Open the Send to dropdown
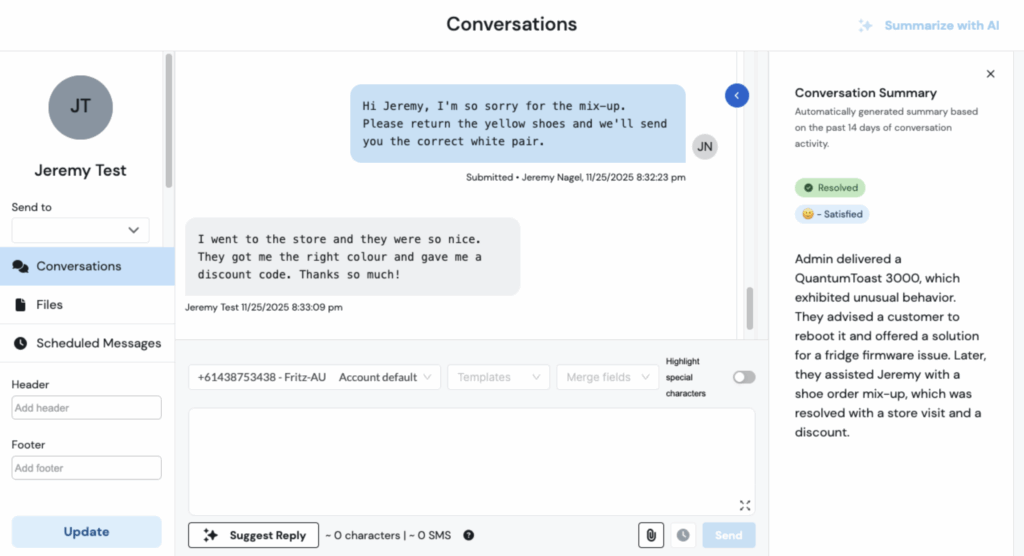Viewport: 1024px width, 556px height. [x=80, y=230]
